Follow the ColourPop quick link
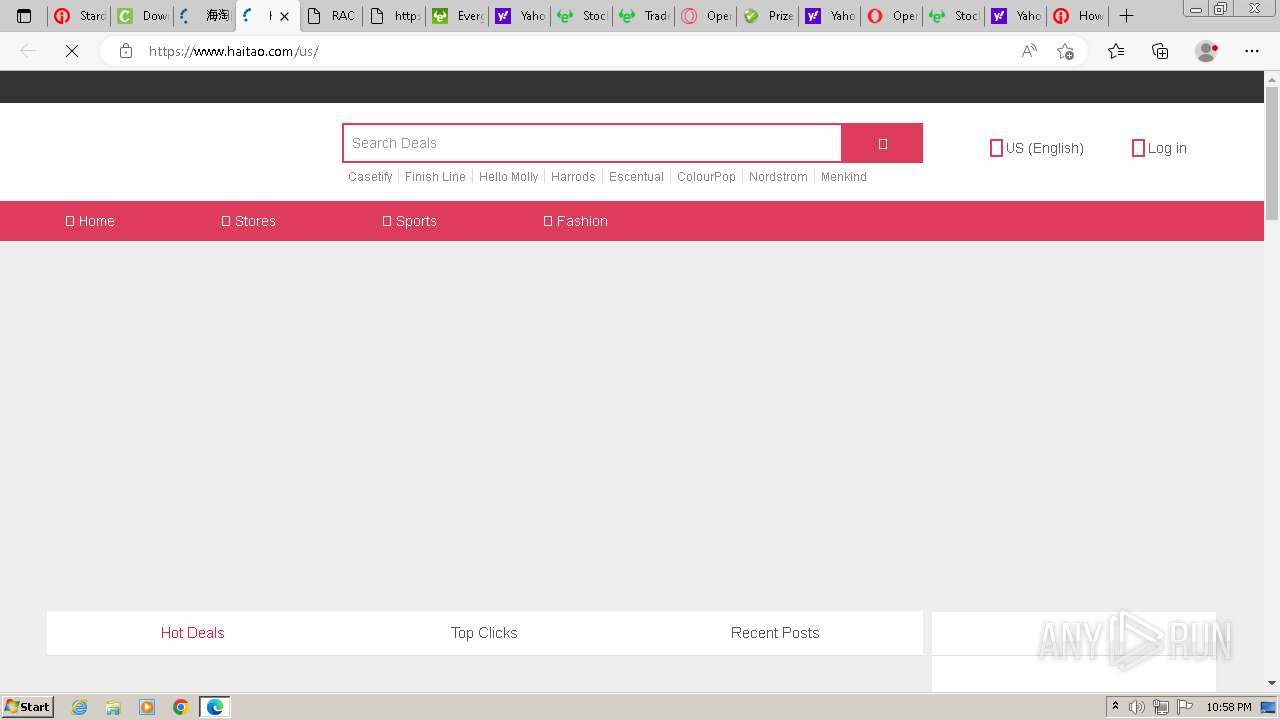Screen dimensions: 1280x720 [706, 177]
